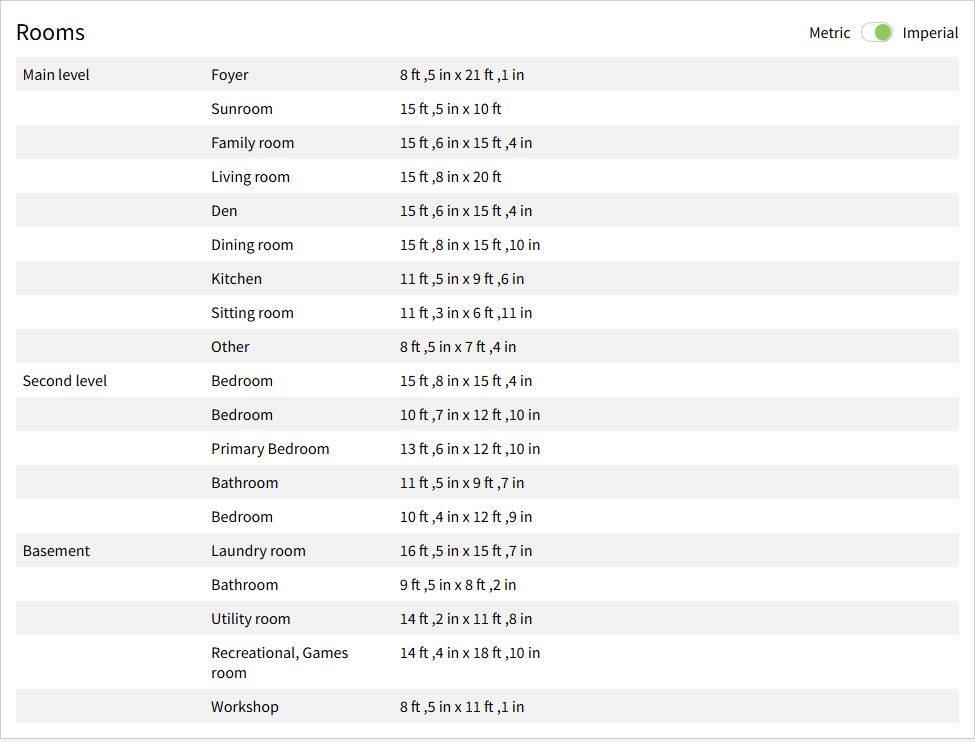Screen dimensions: 975x742
Task: Select the Basement floor label
Action: pyautogui.click(x=56, y=551)
